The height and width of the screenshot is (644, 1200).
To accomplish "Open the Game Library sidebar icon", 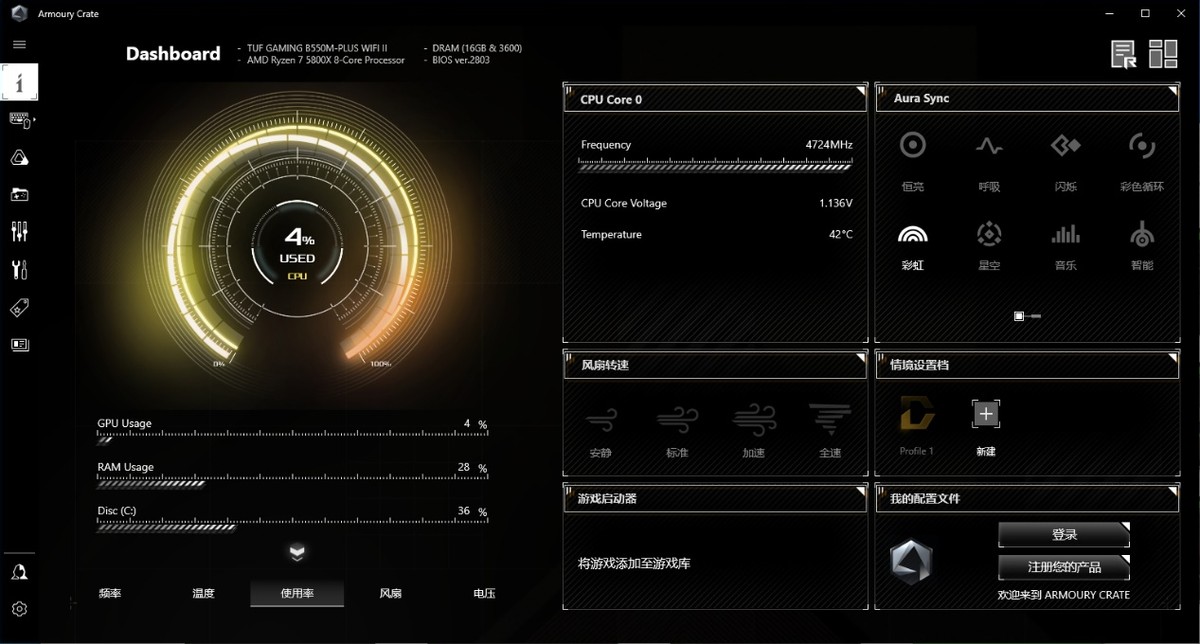I will coord(19,194).
